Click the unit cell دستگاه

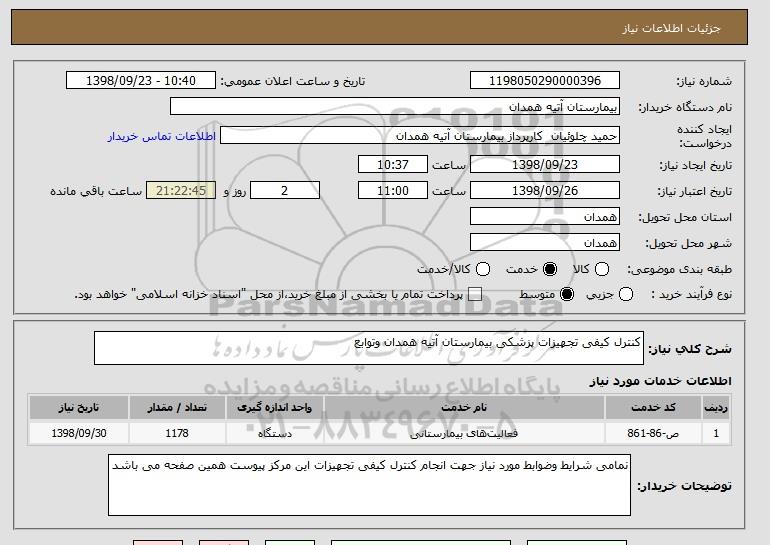275,433
